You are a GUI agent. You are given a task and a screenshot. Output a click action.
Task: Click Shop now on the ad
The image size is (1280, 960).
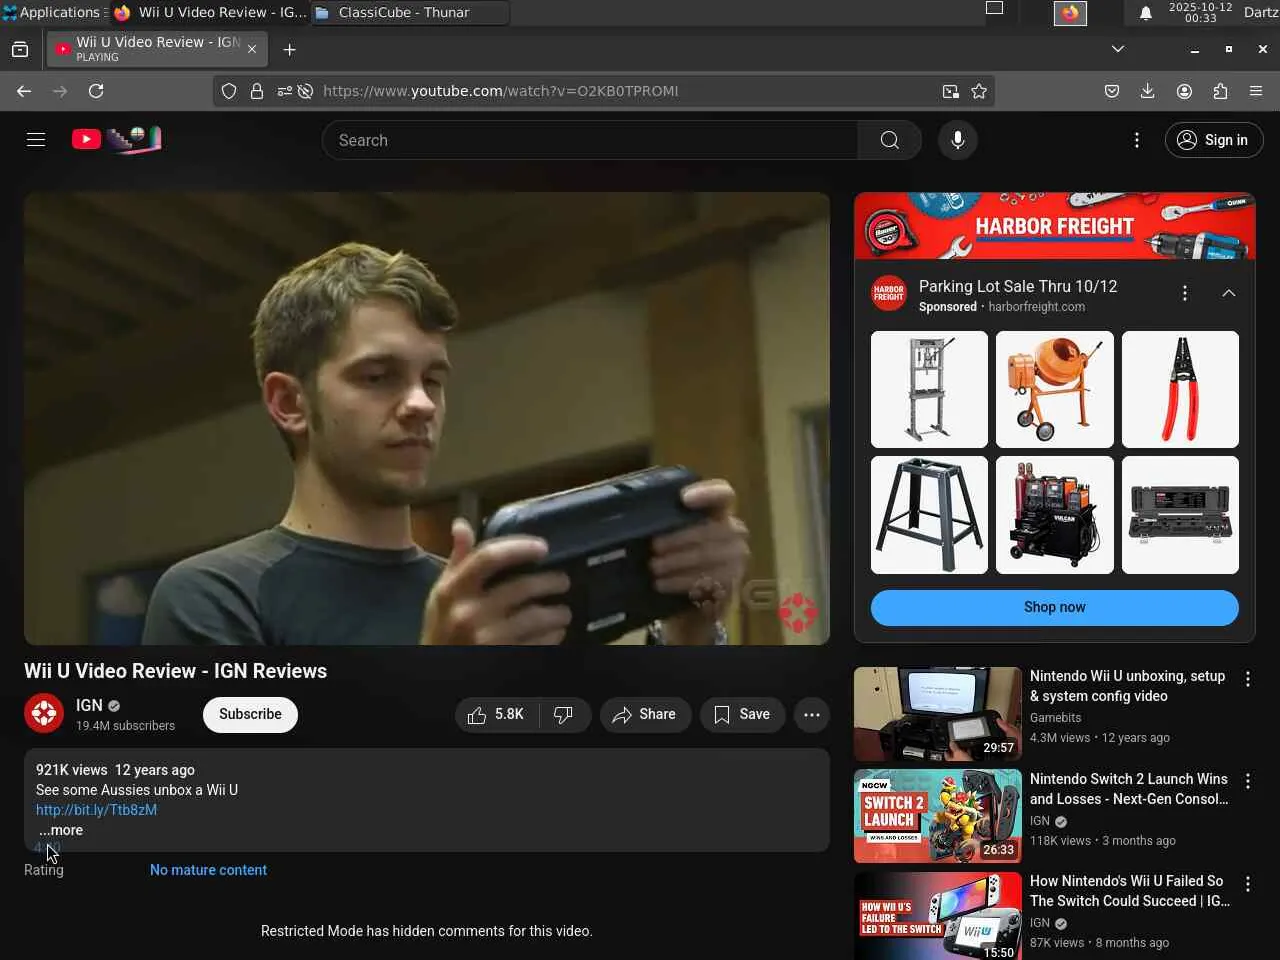coord(1054,607)
